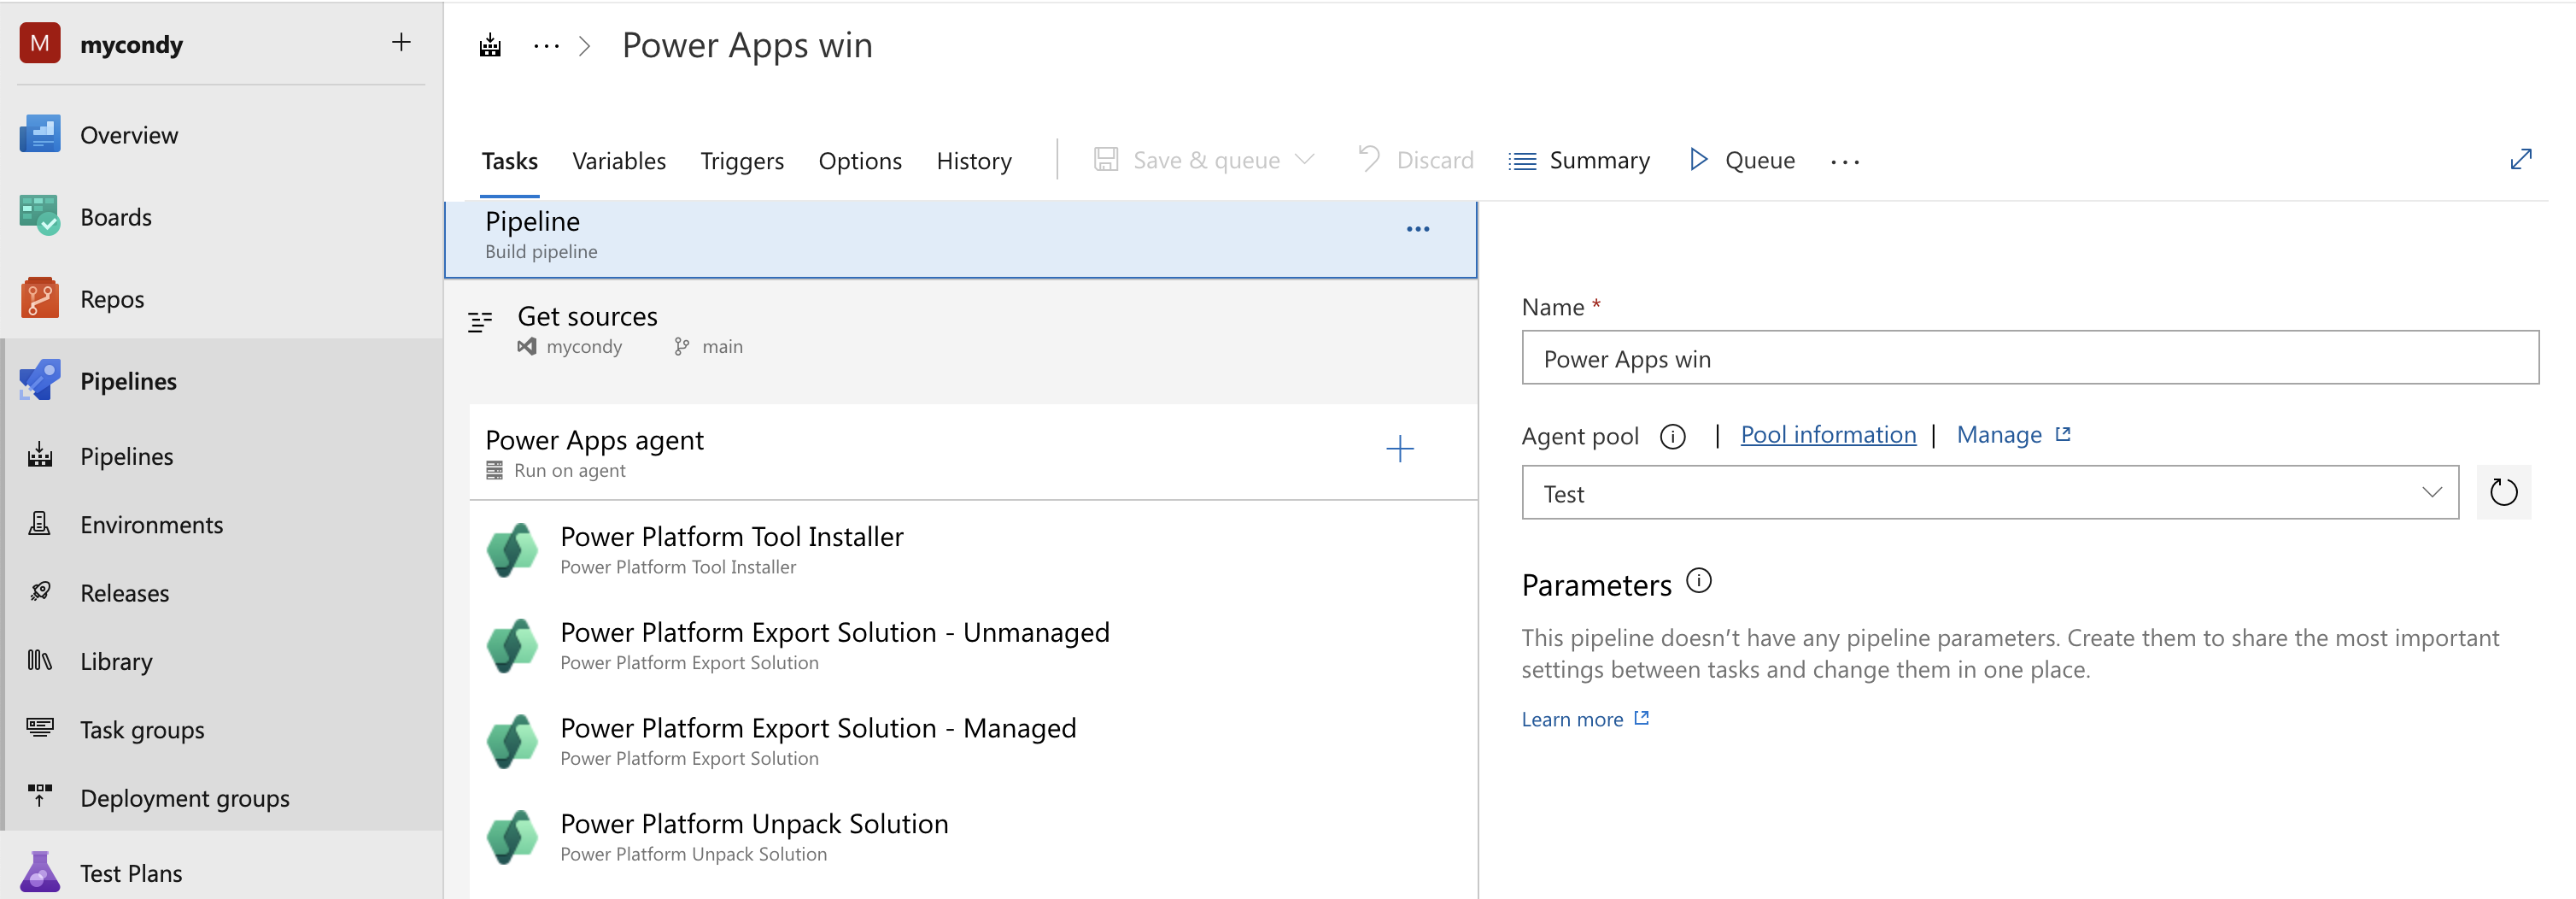Click the Pipelines section header icon
Image resolution: width=2576 pixels, height=899 pixels.
[x=40, y=381]
